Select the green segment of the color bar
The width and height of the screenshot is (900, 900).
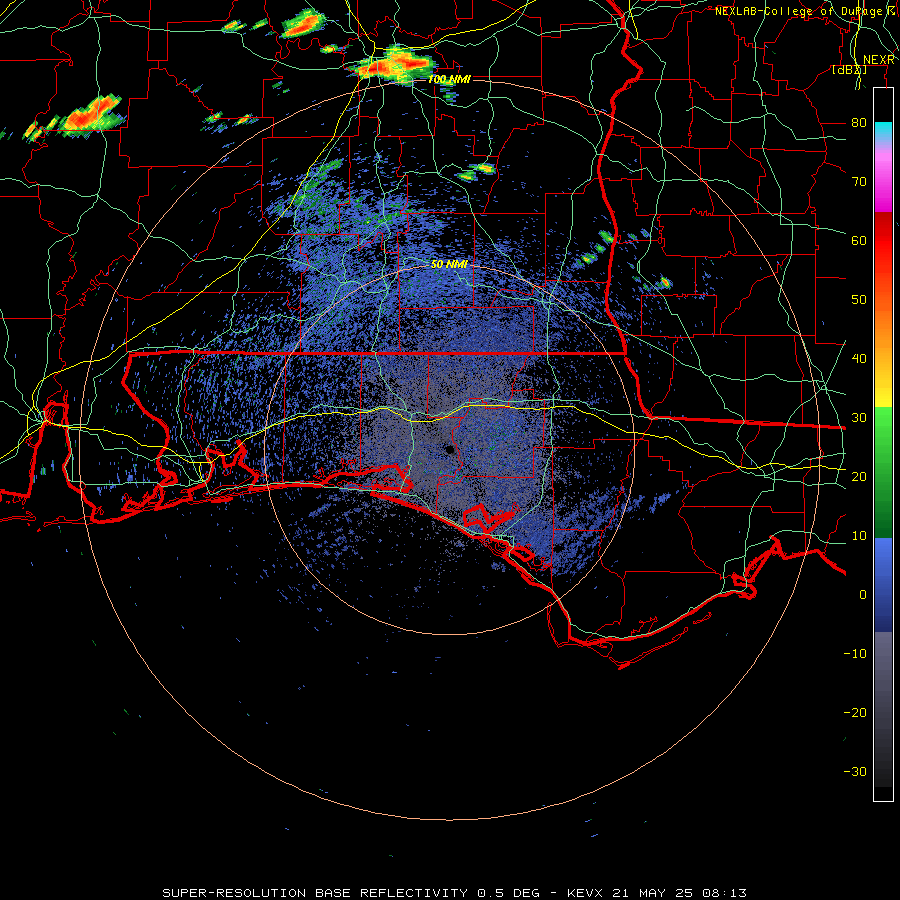(x=883, y=472)
